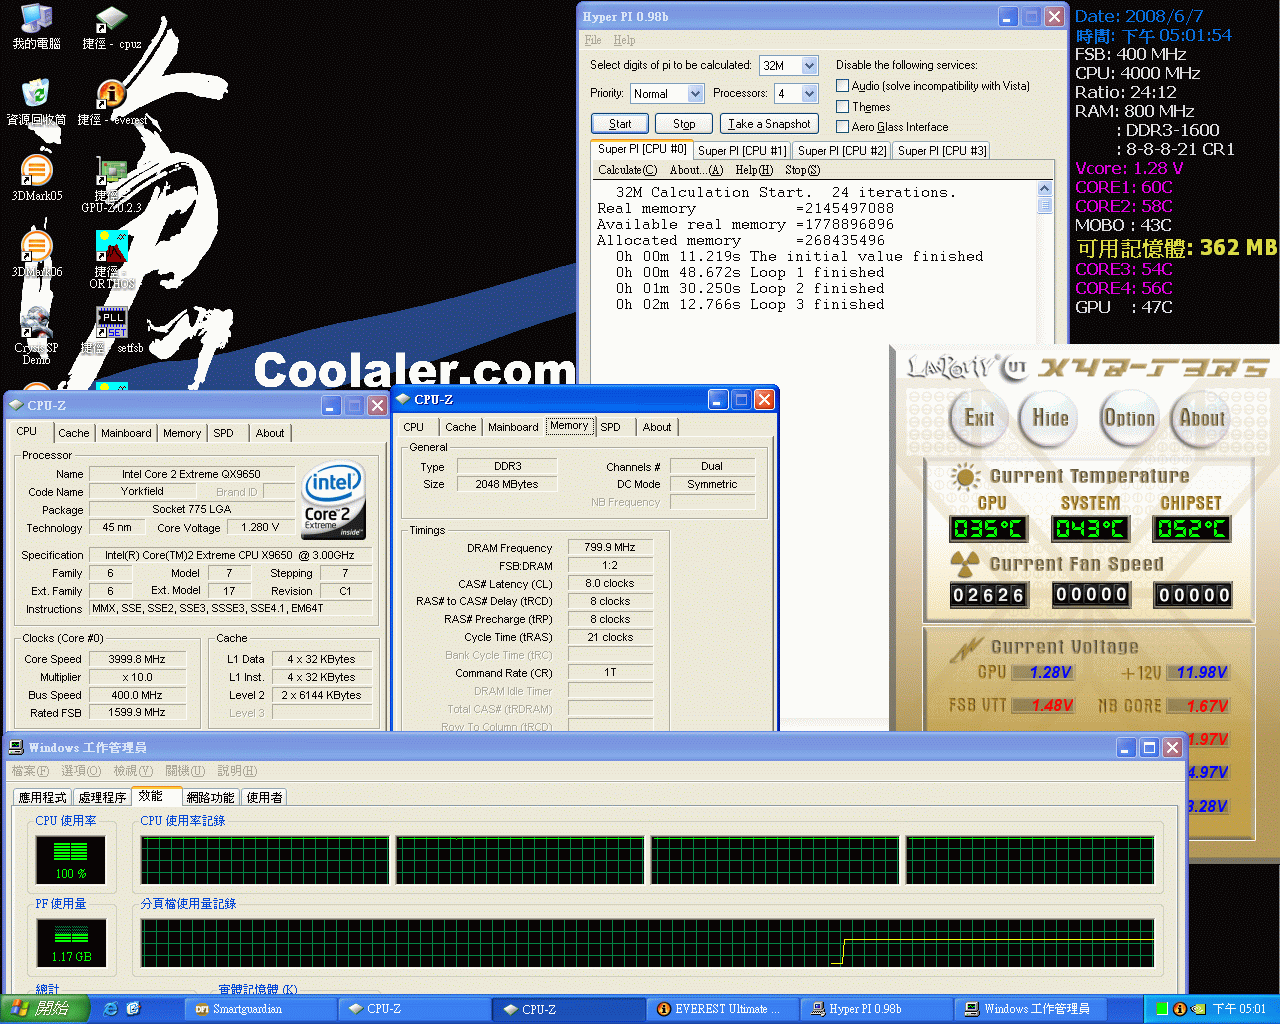Click the CPU temperature 035°C display
The height and width of the screenshot is (1024, 1280).
click(988, 528)
